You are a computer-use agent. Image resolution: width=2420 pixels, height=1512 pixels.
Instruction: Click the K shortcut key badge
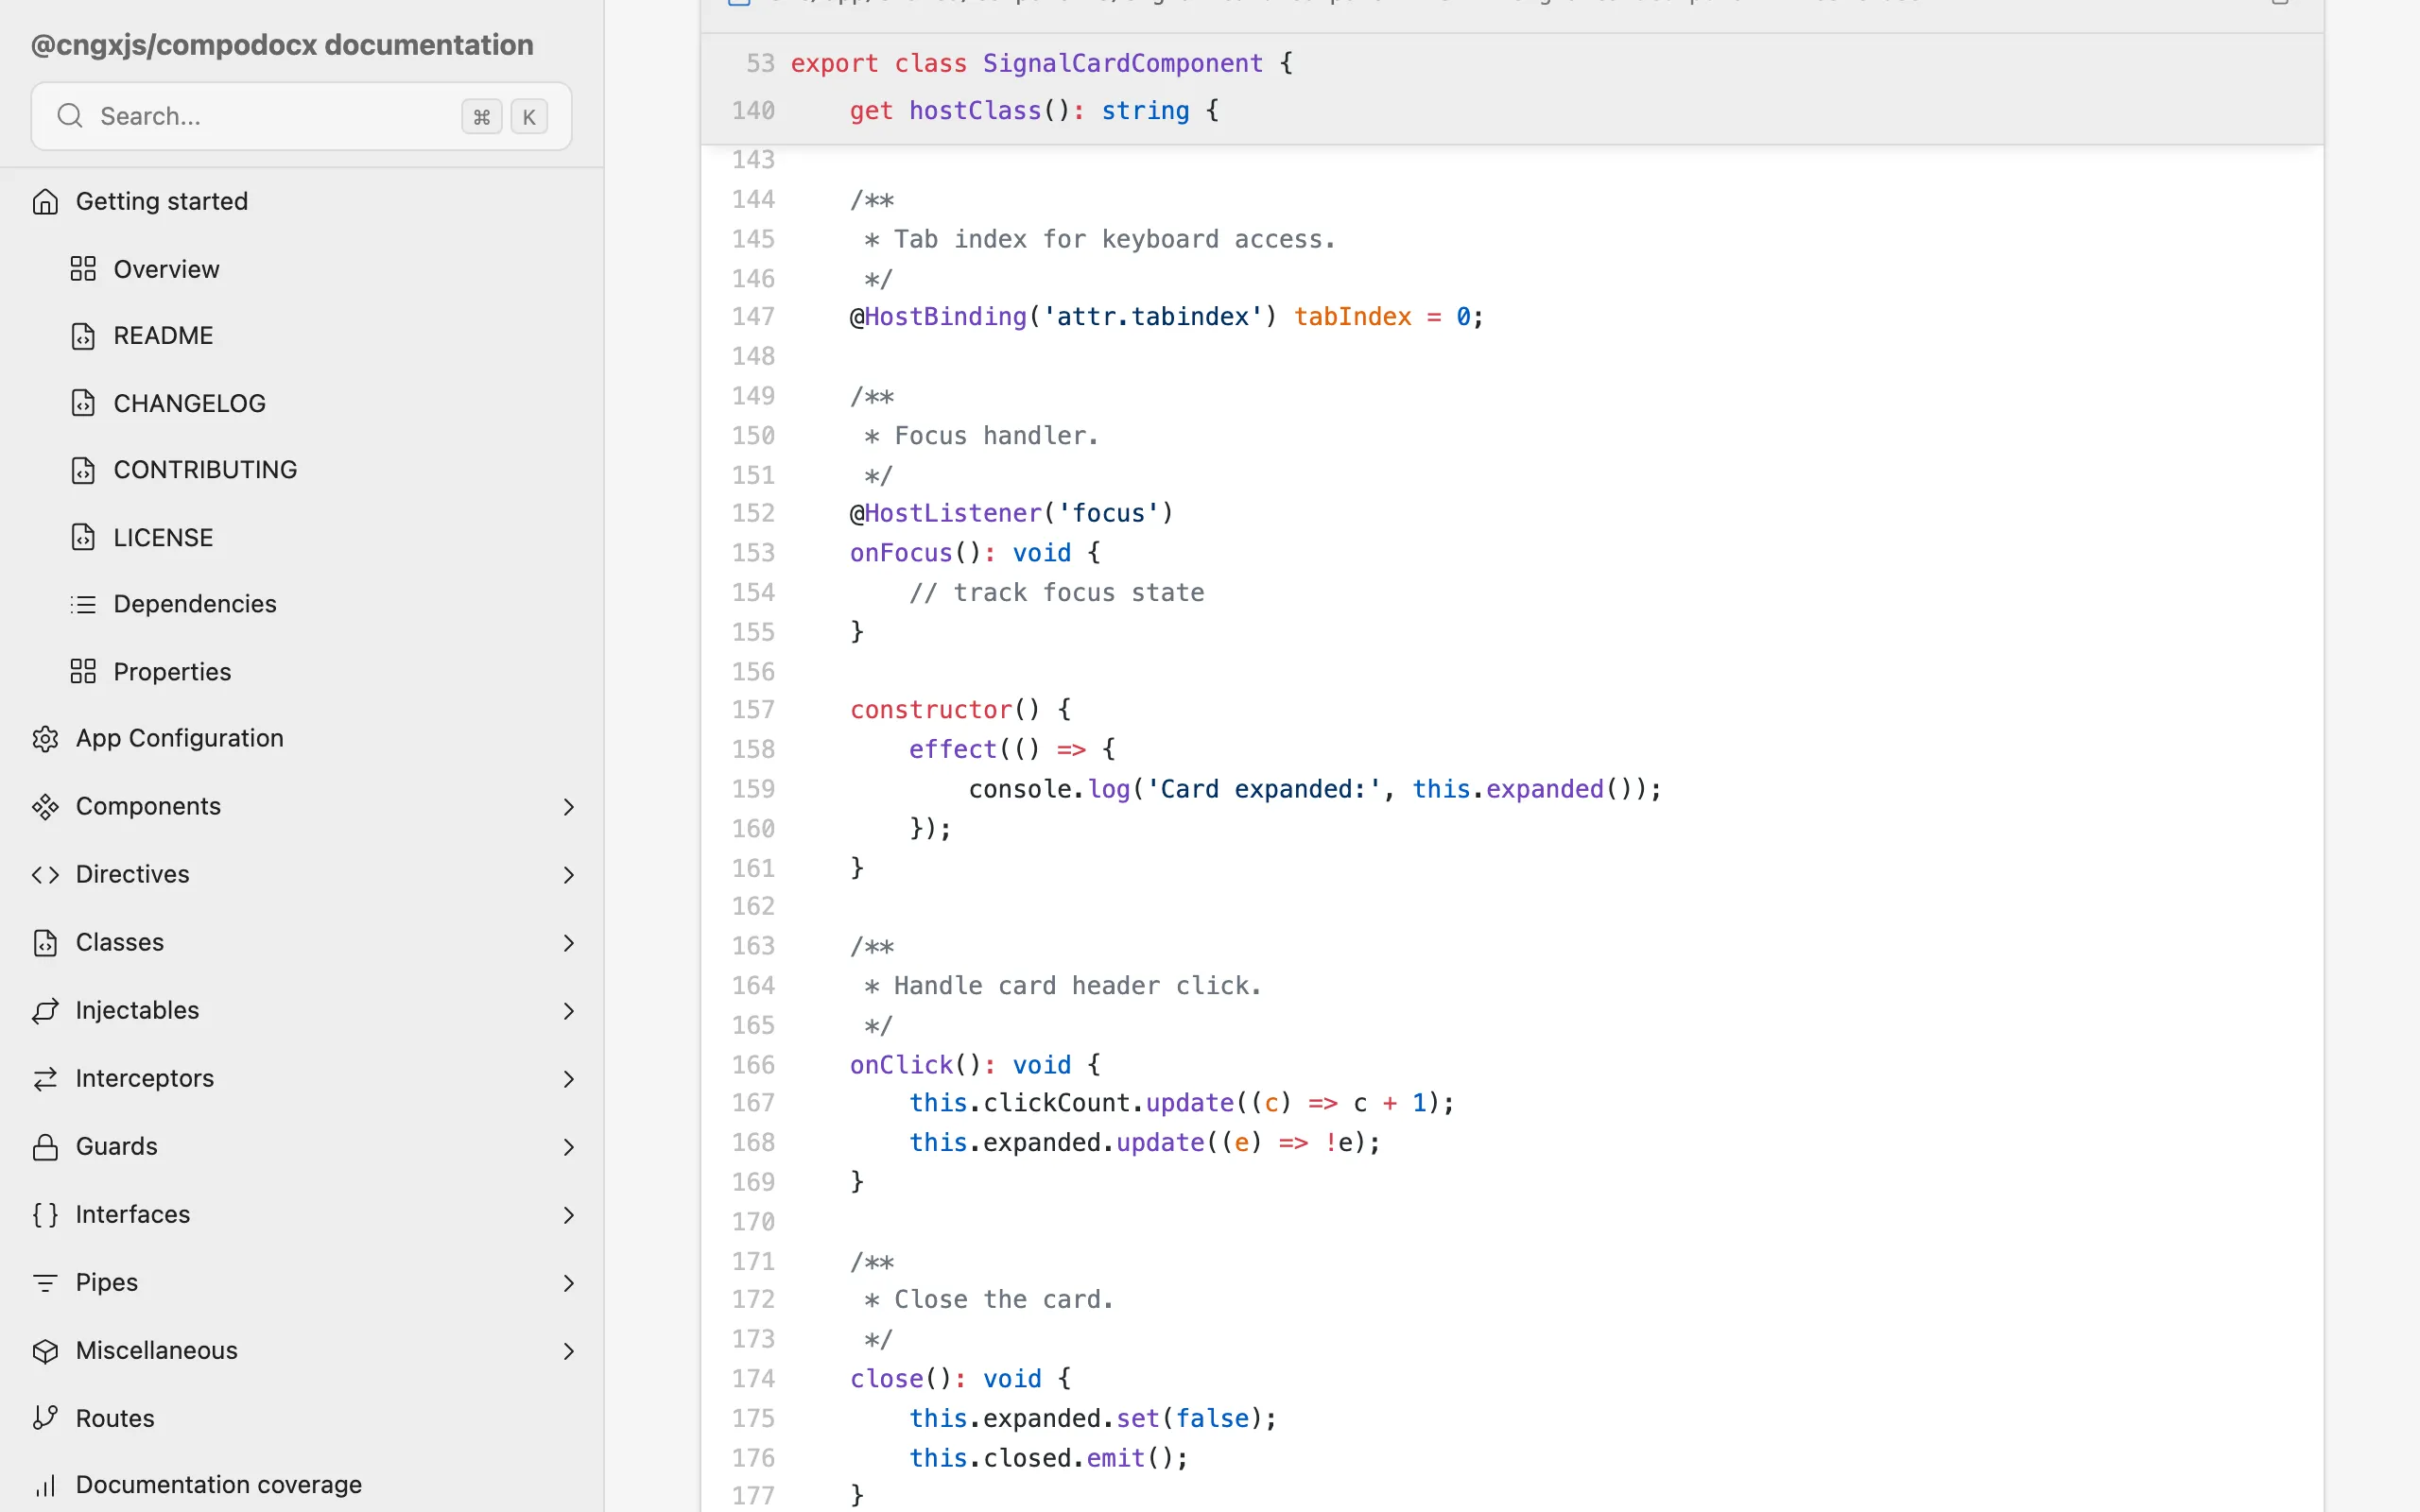coord(529,117)
